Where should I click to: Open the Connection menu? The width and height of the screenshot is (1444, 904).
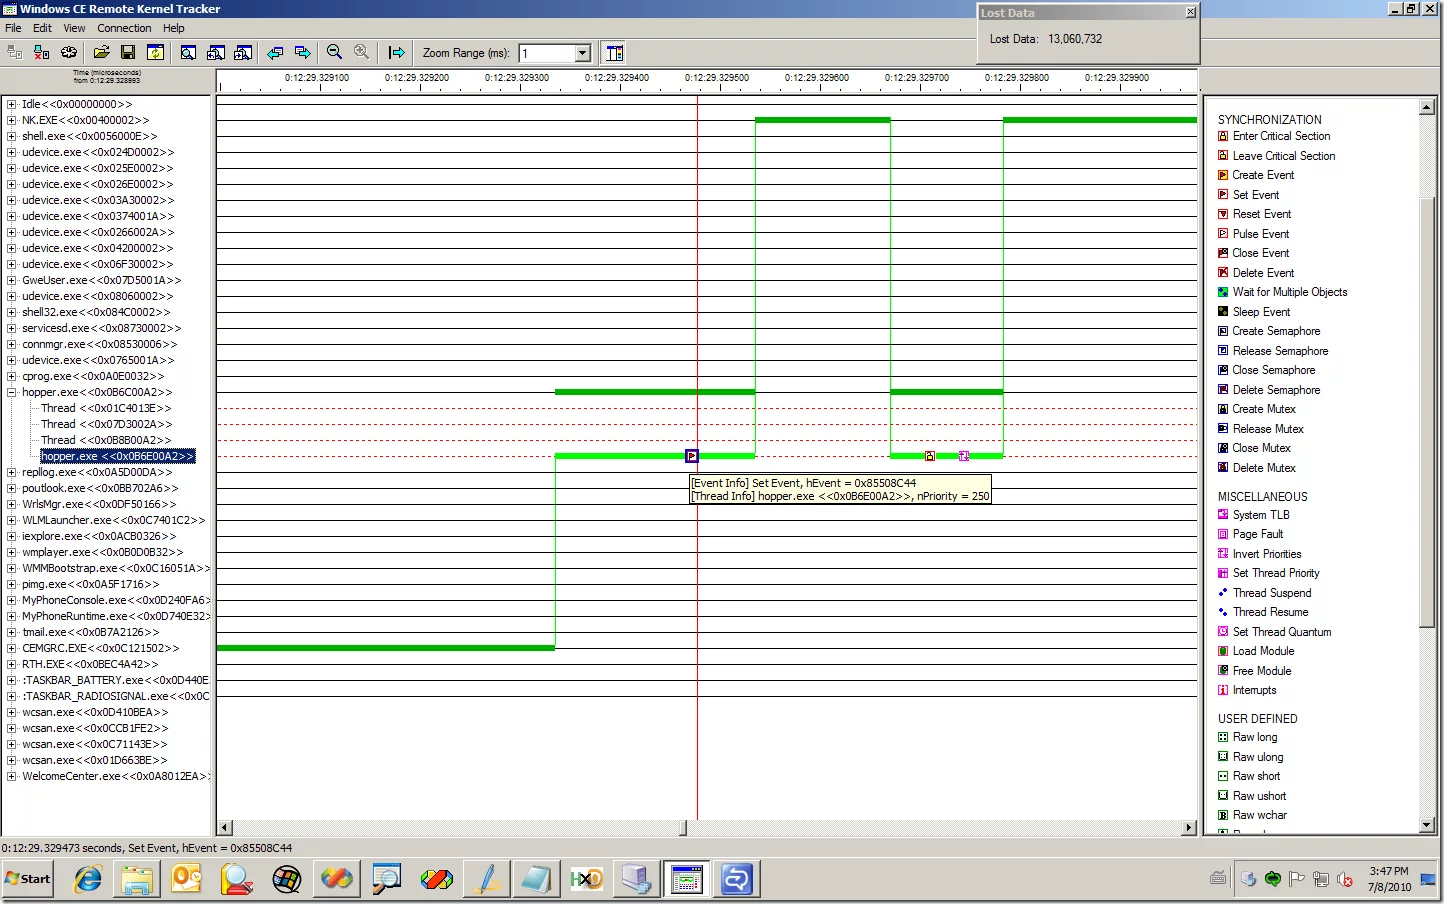(125, 28)
